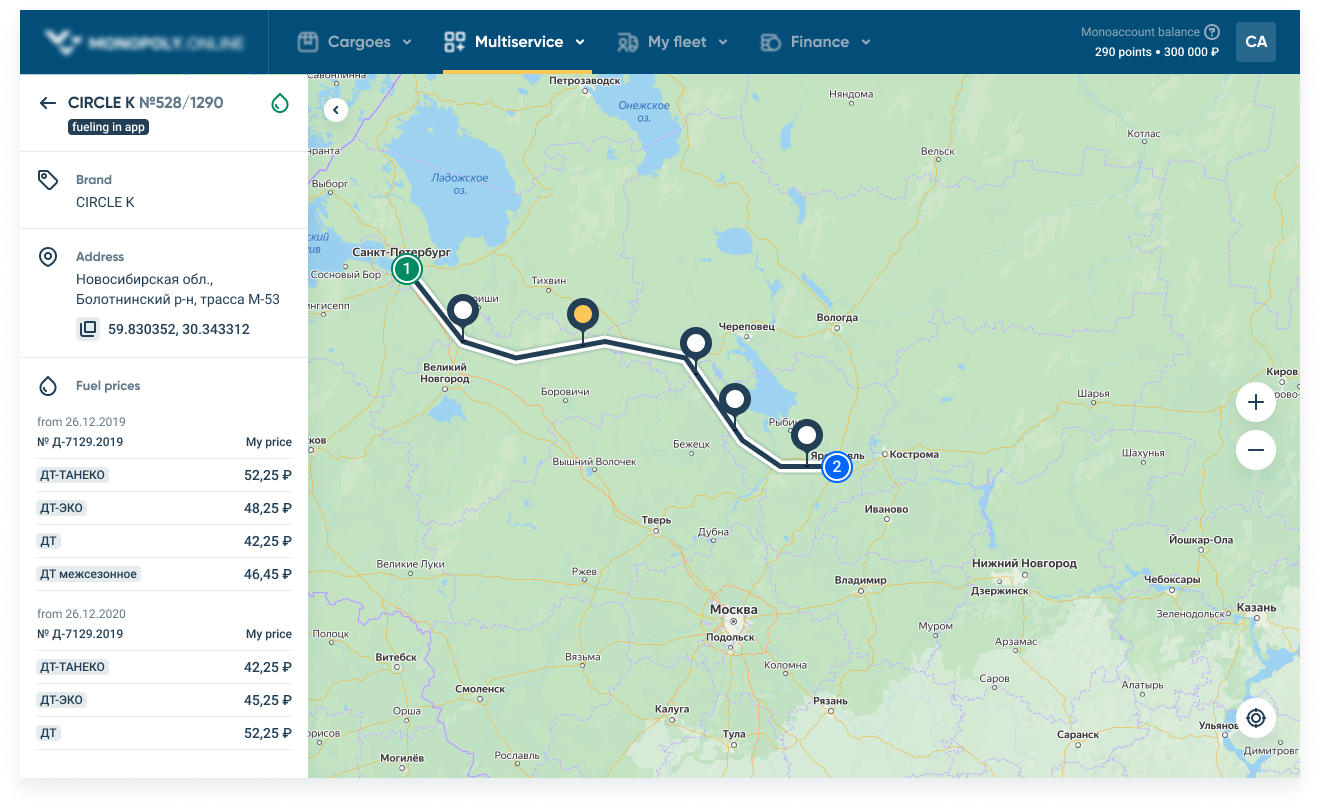Click the blue route end marker 2

(x=837, y=466)
